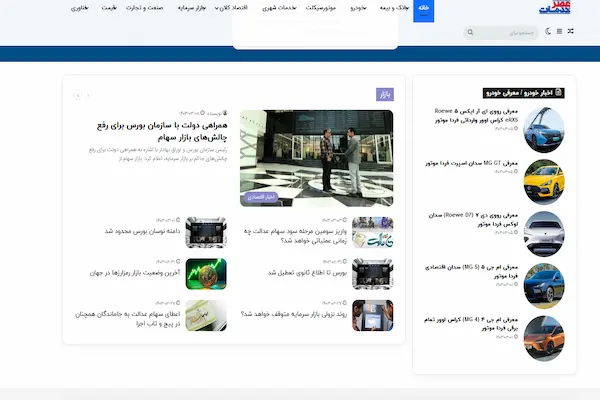Click the previous slide arrow in بازار section
Screen dimensions: 600x400
[x=90, y=95]
